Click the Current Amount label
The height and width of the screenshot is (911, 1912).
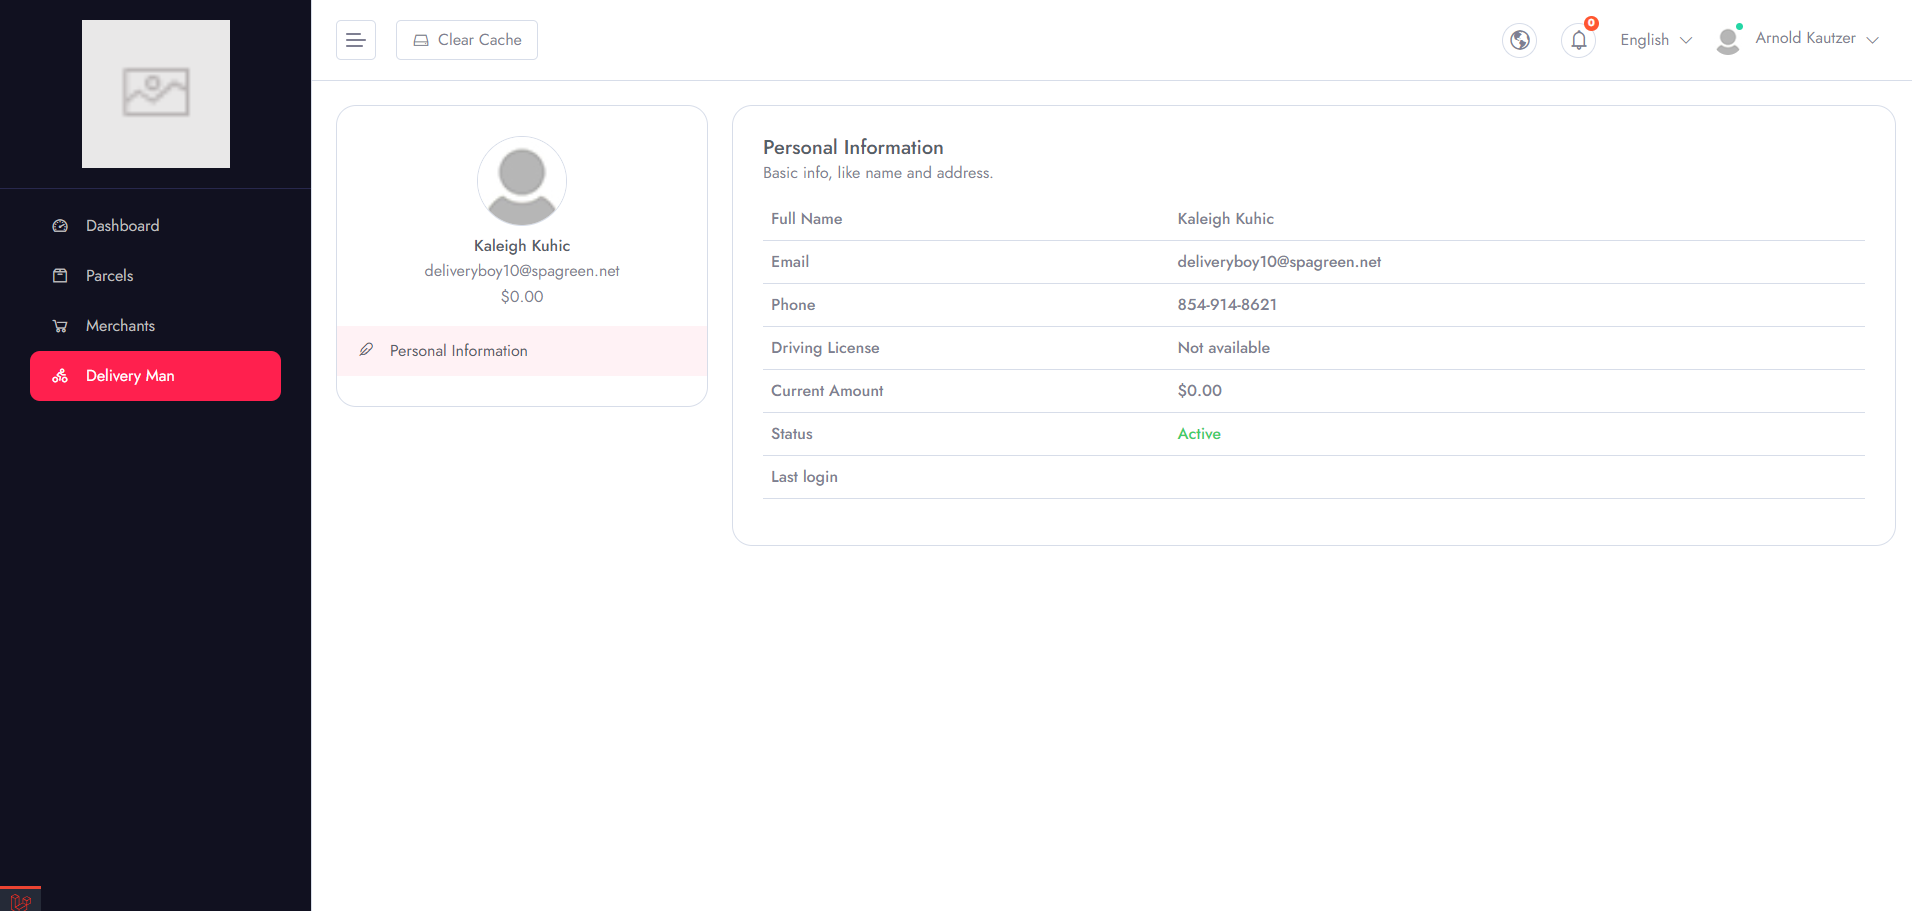tap(827, 391)
